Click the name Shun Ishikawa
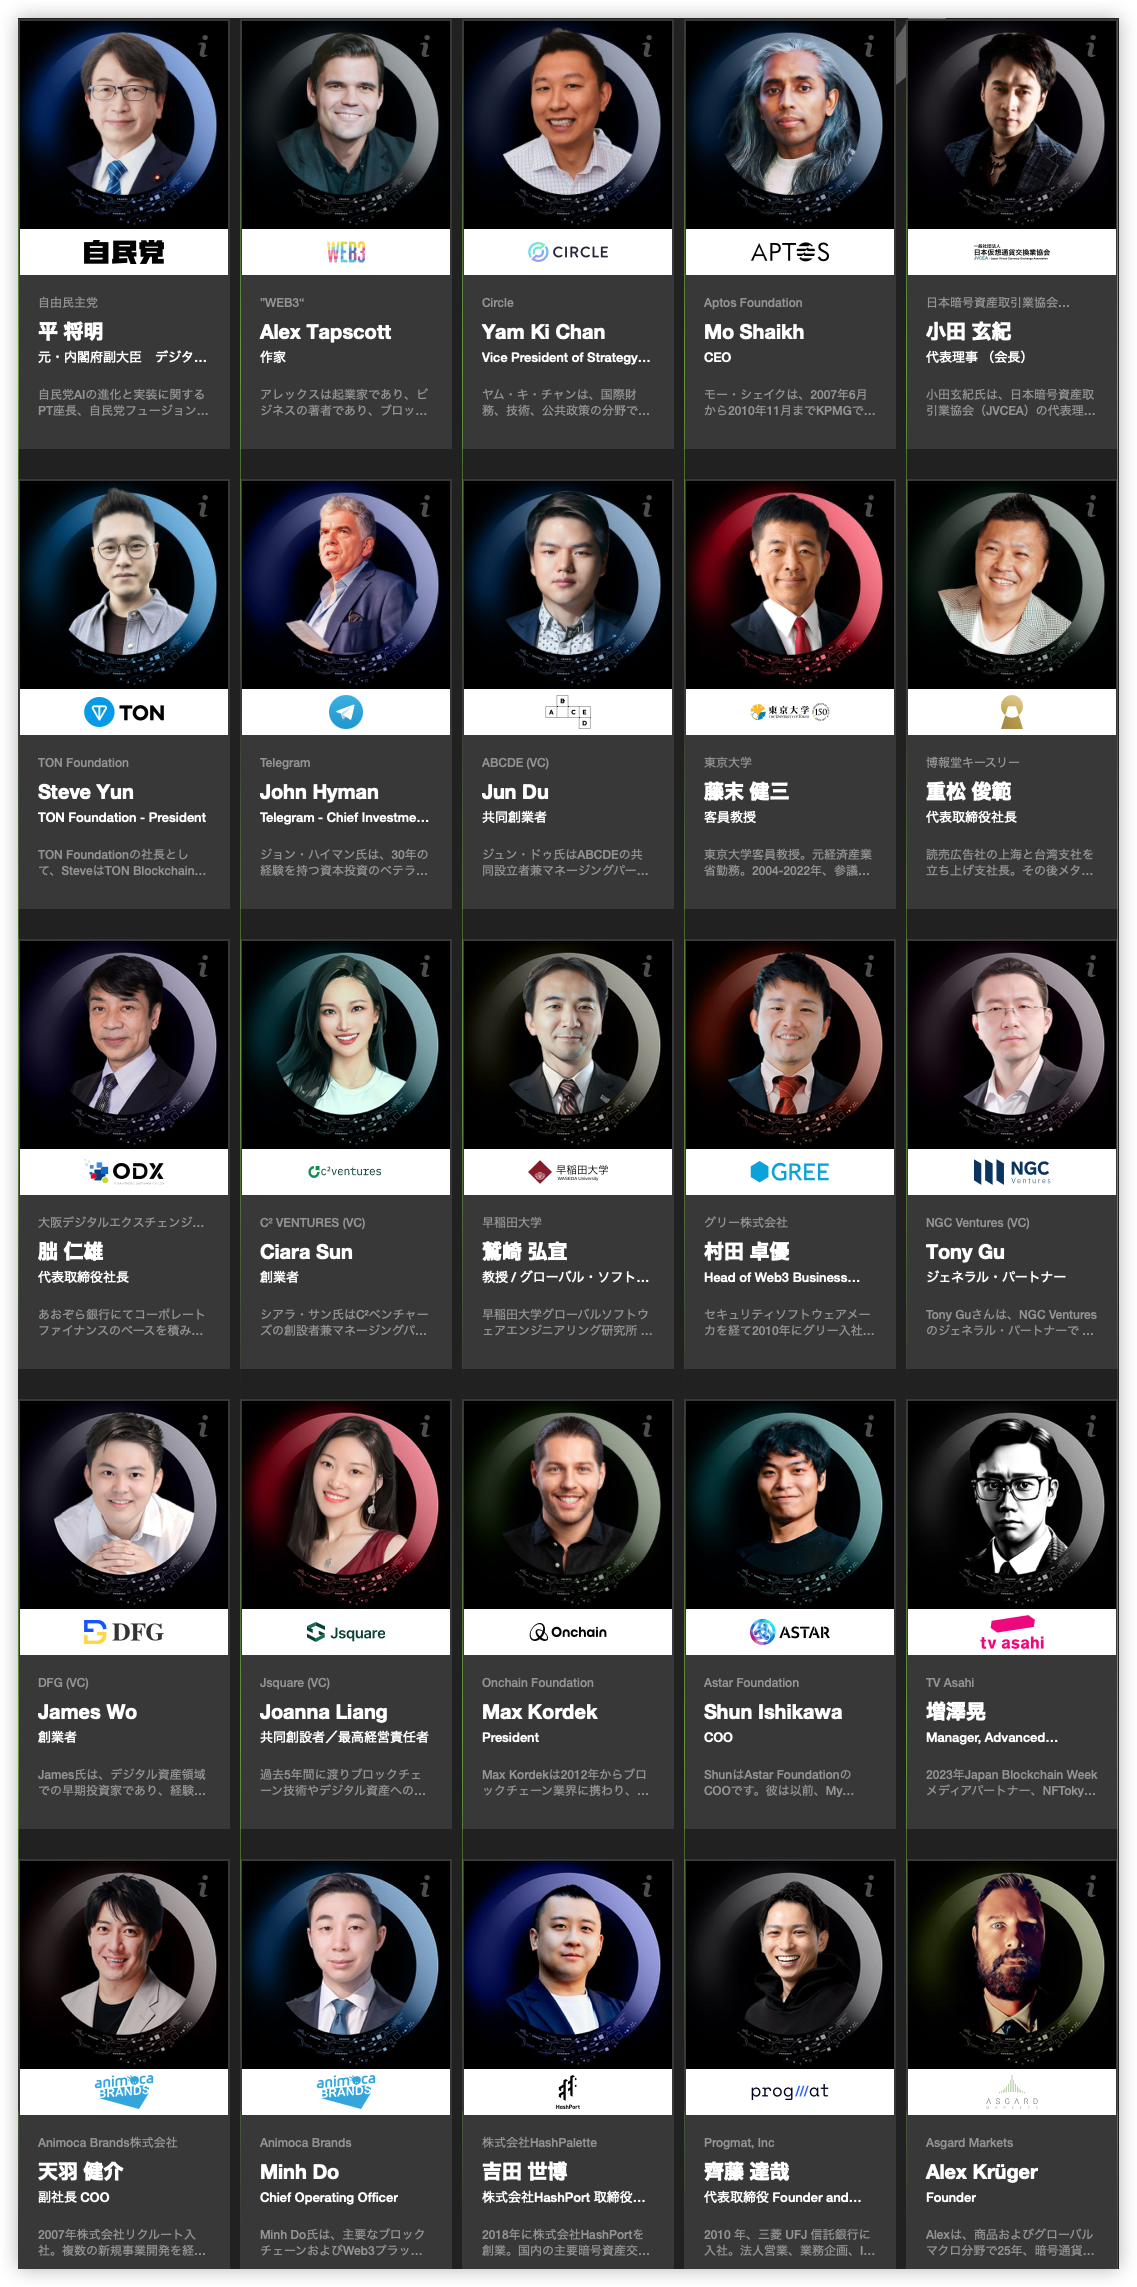Screen dimensions: 1137x2287 point(773,1712)
